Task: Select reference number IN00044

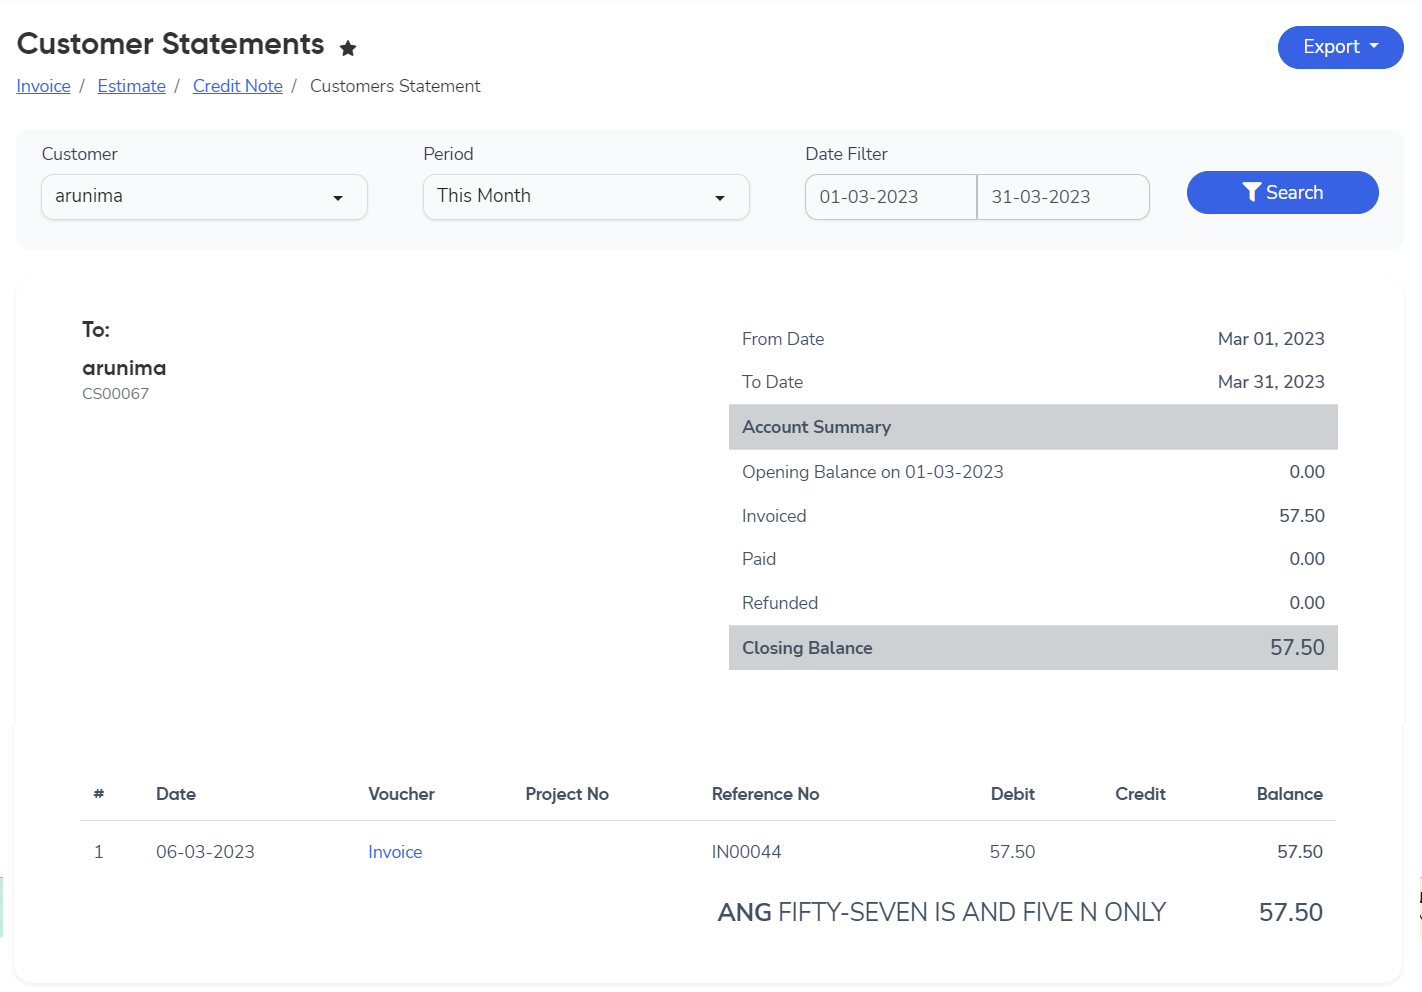Action: tap(746, 852)
